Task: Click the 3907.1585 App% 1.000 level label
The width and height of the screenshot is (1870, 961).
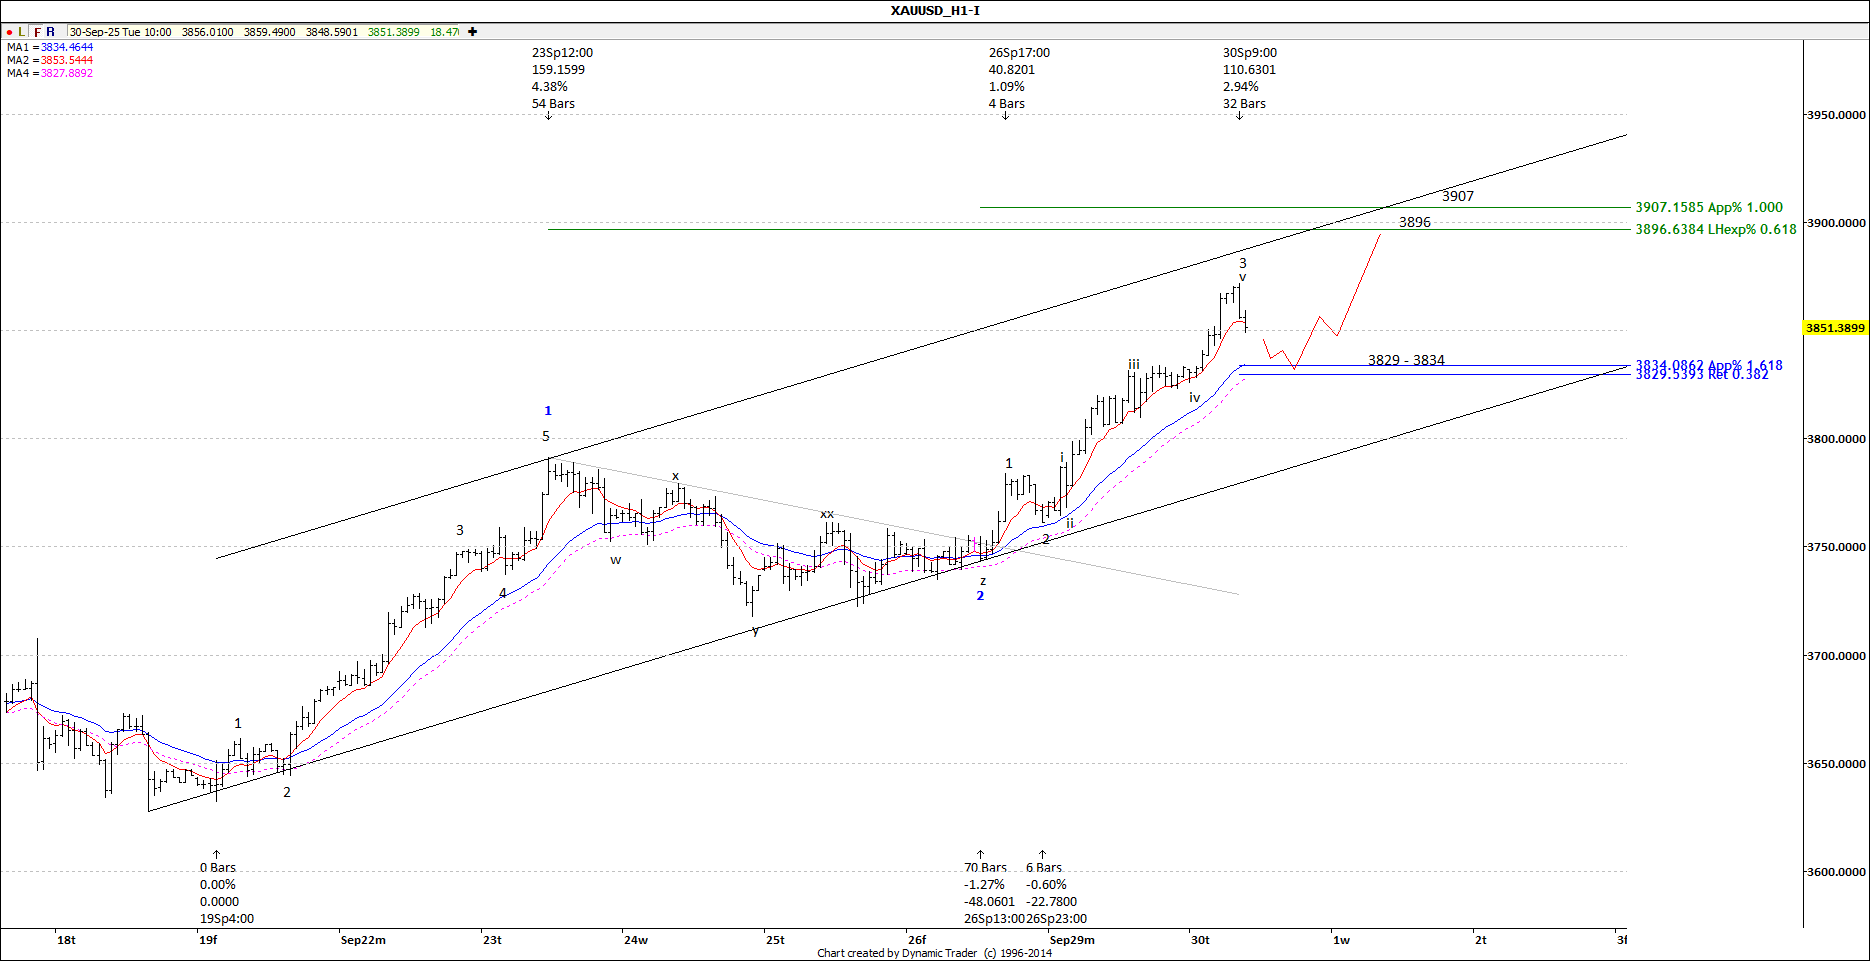Action: [1708, 207]
